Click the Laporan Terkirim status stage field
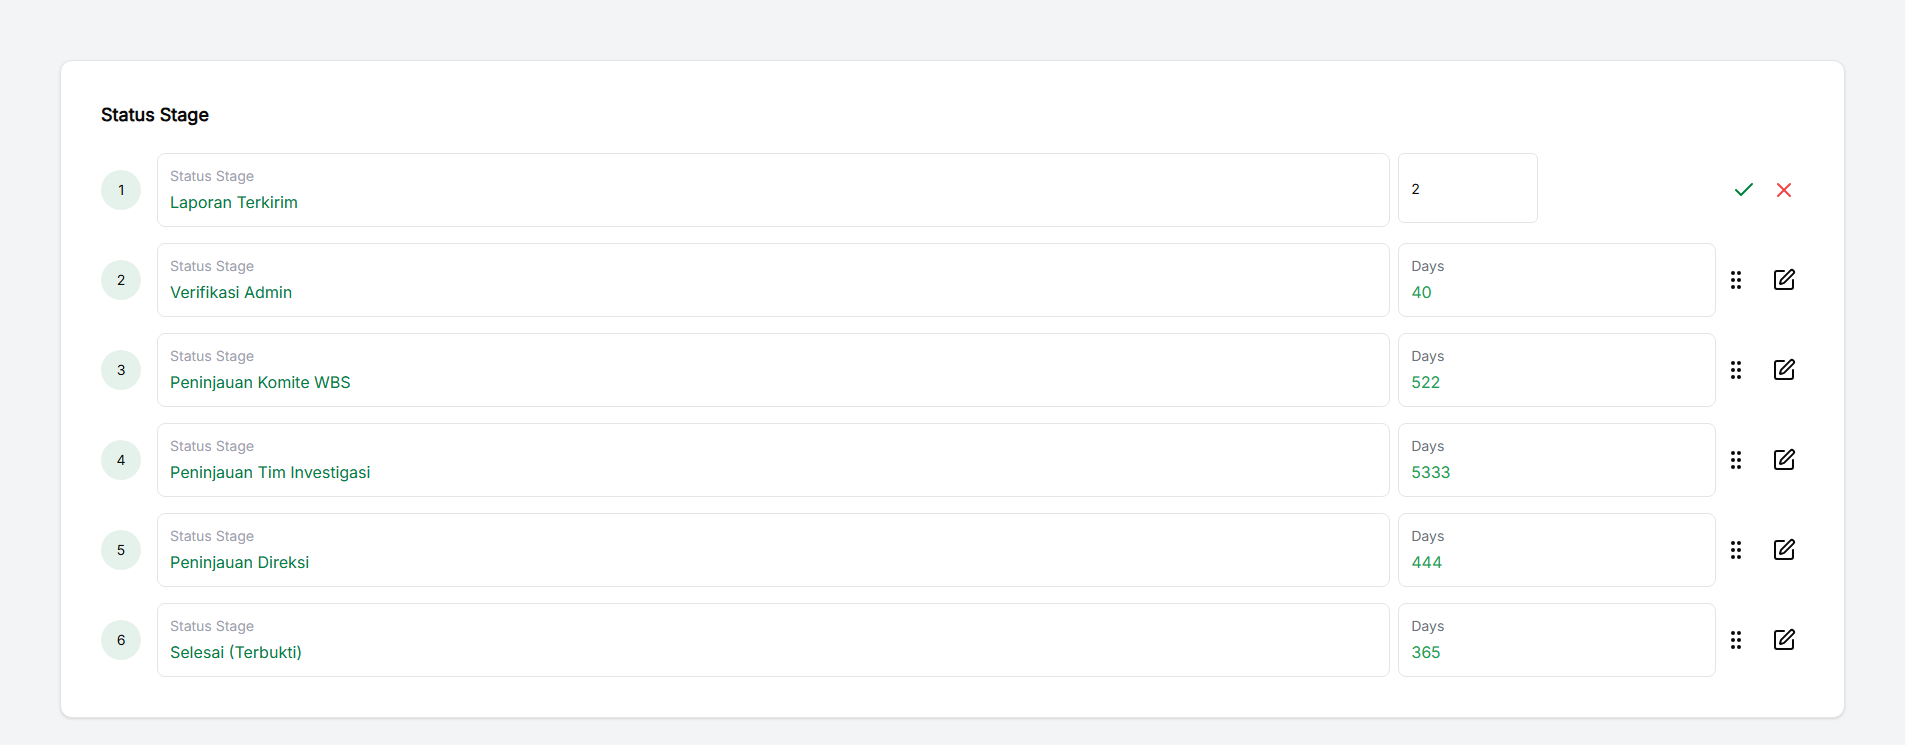 coord(772,190)
